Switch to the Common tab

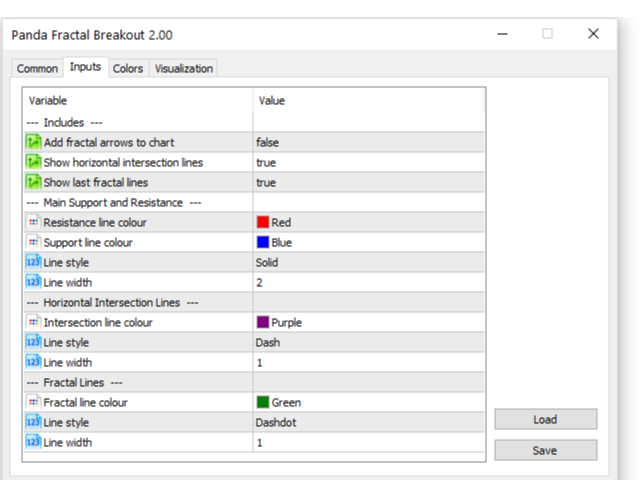[37, 68]
